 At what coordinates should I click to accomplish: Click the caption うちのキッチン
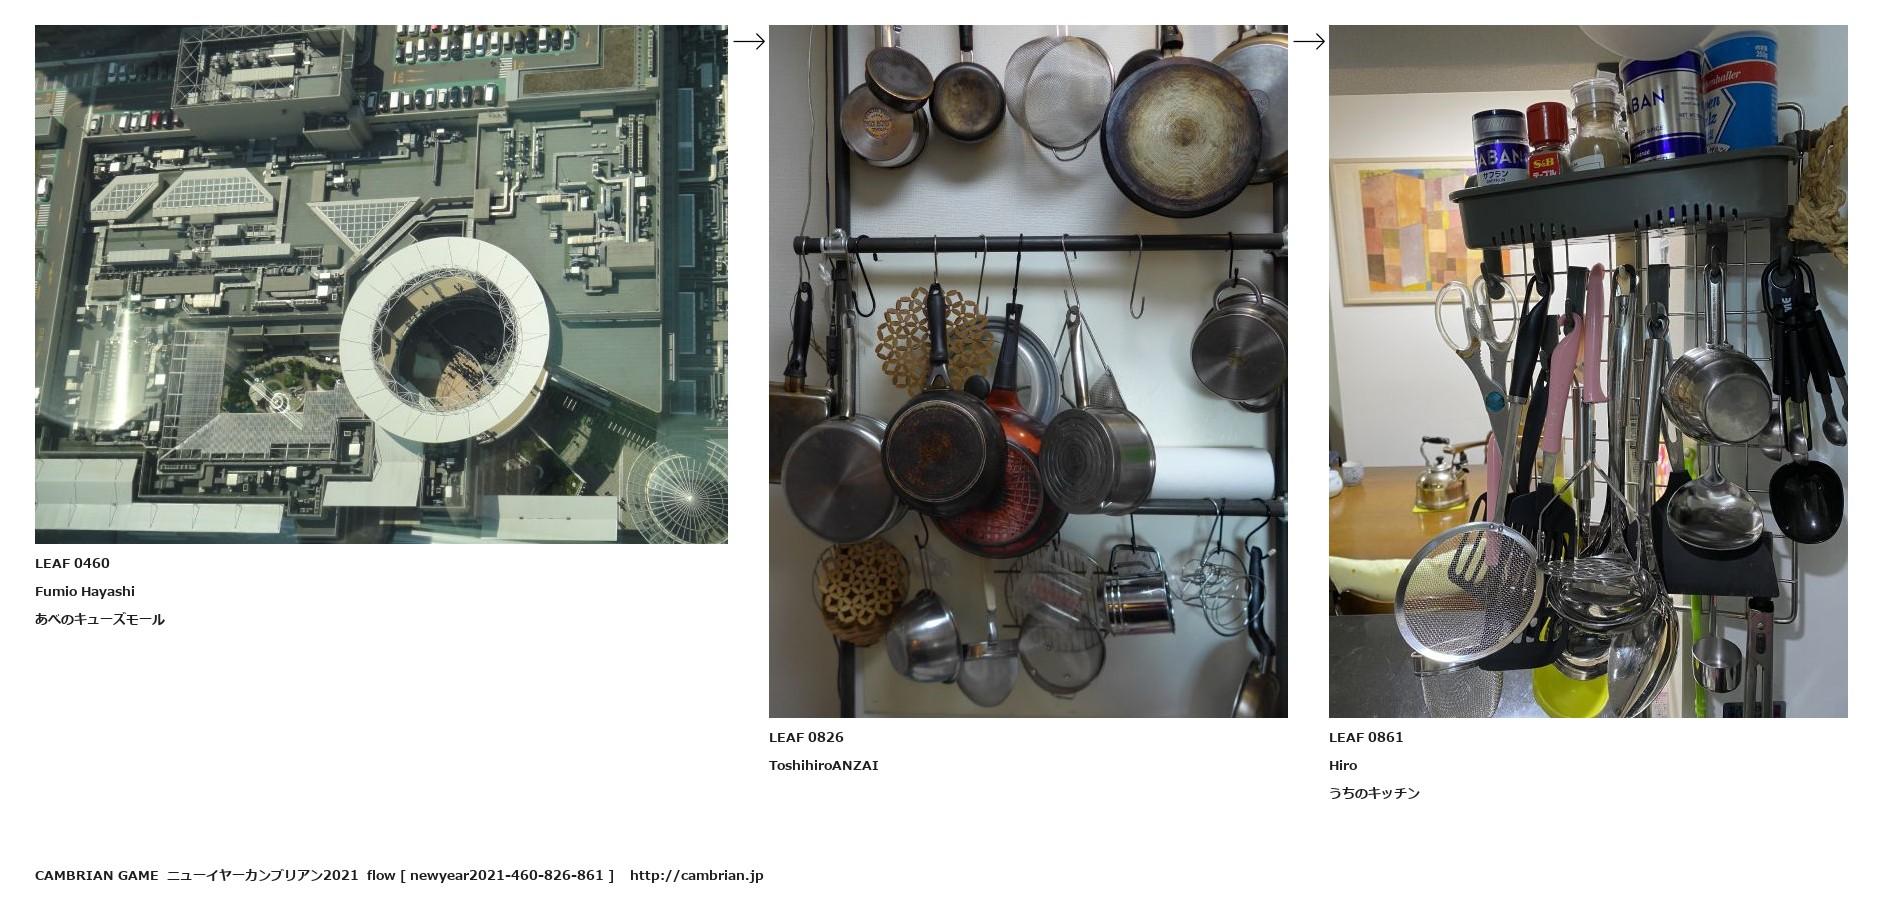pos(1374,793)
